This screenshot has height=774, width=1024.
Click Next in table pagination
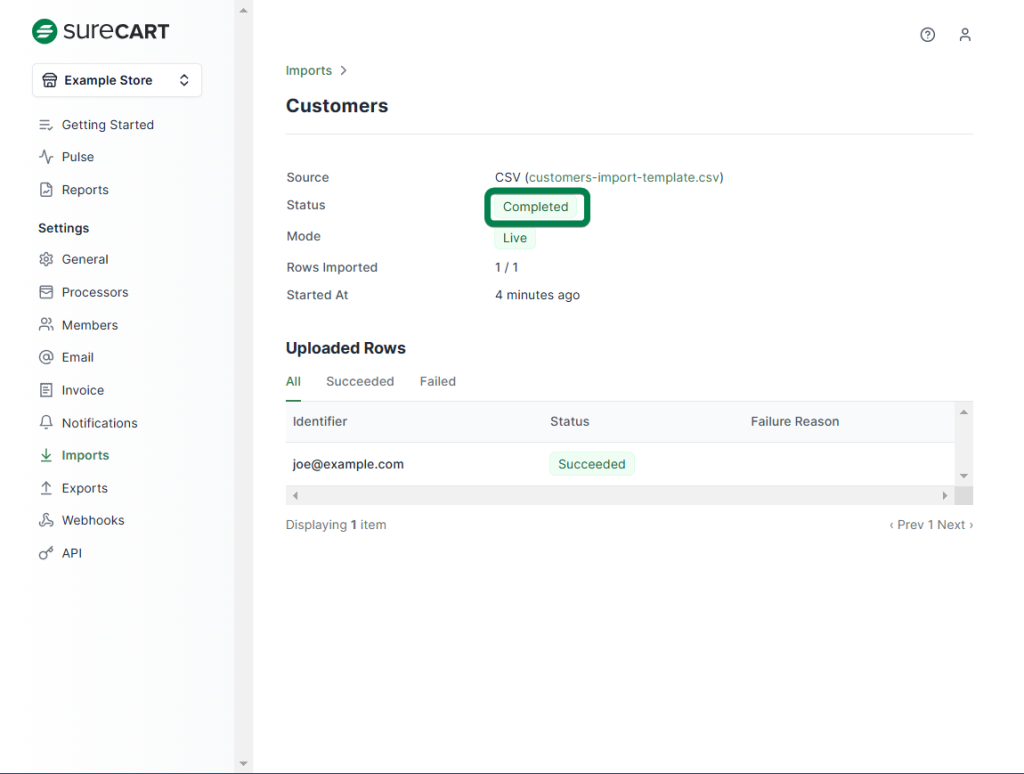click(x=954, y=525)
